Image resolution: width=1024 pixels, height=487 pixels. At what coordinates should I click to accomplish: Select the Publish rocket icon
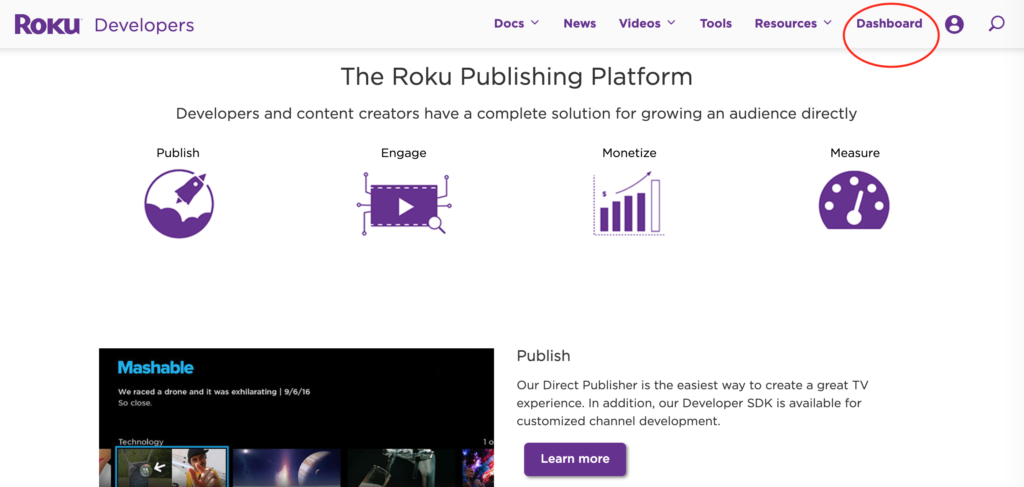(179, 203)
